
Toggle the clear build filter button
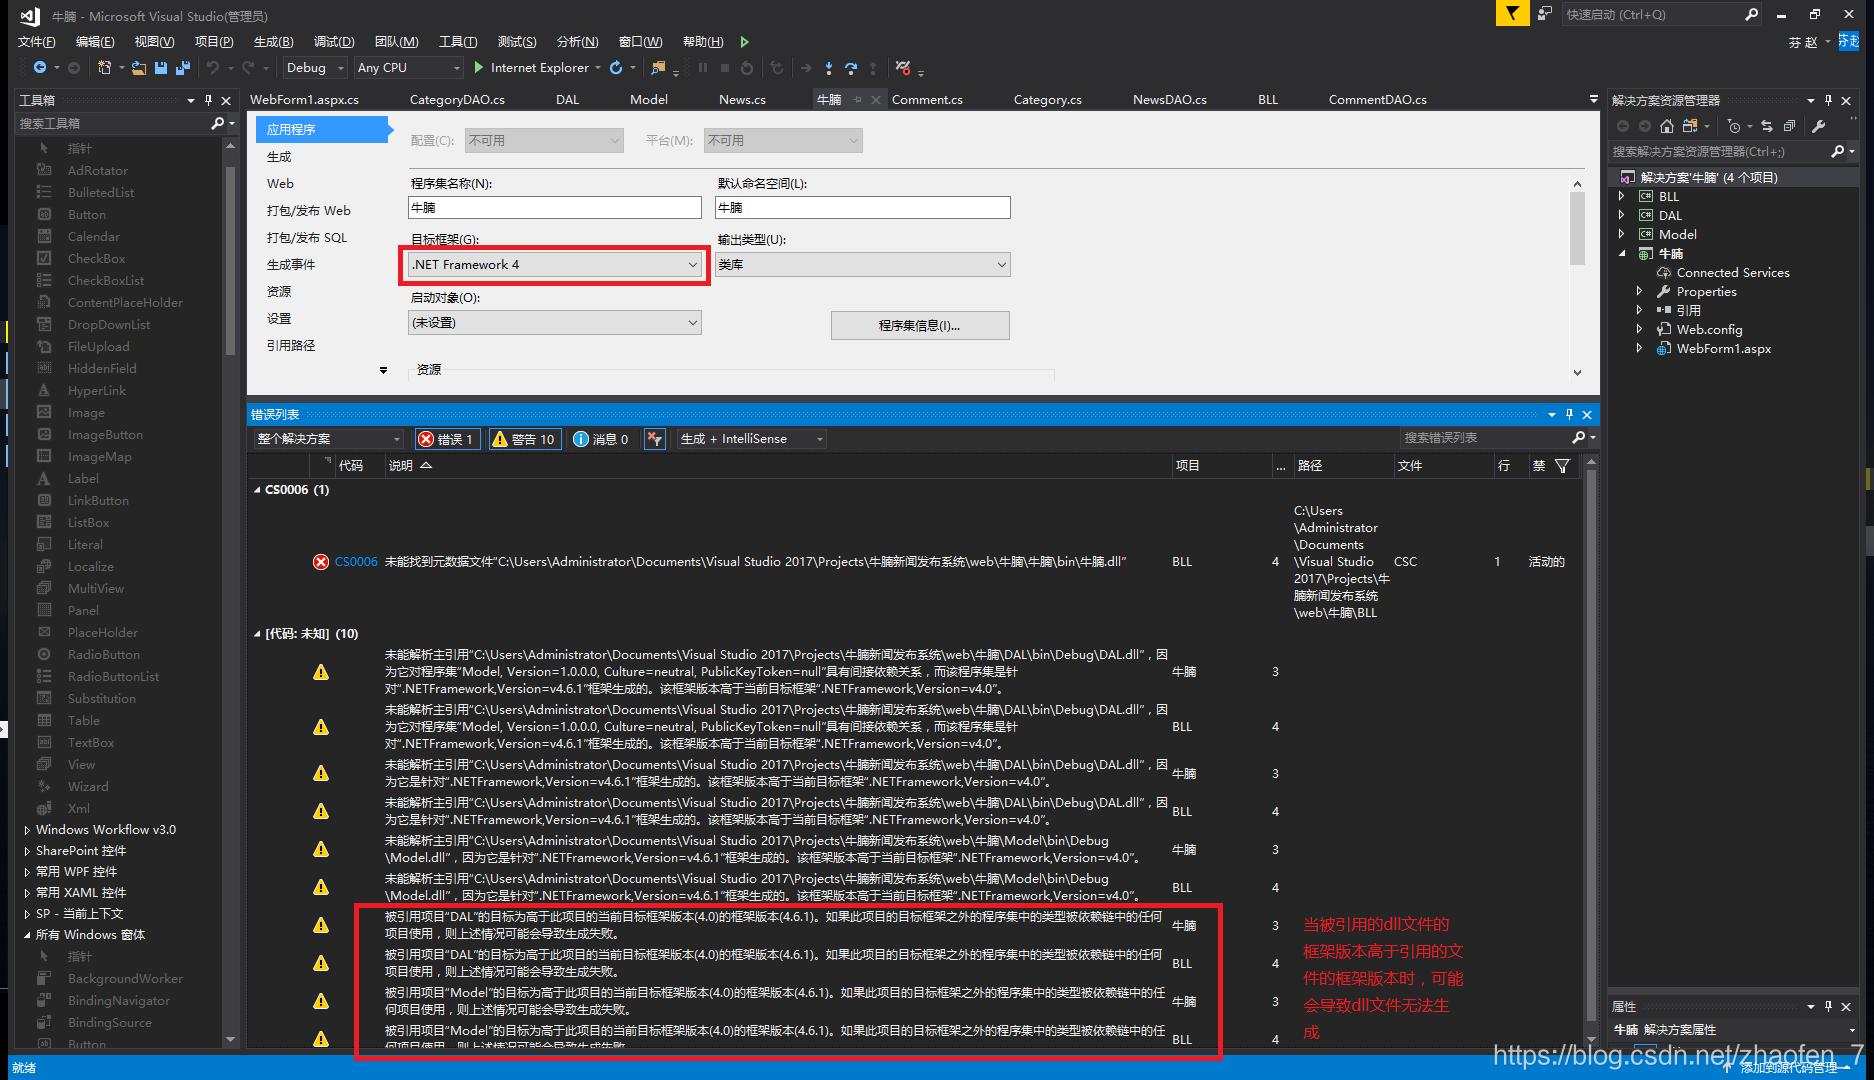click(x=655, y=439)
